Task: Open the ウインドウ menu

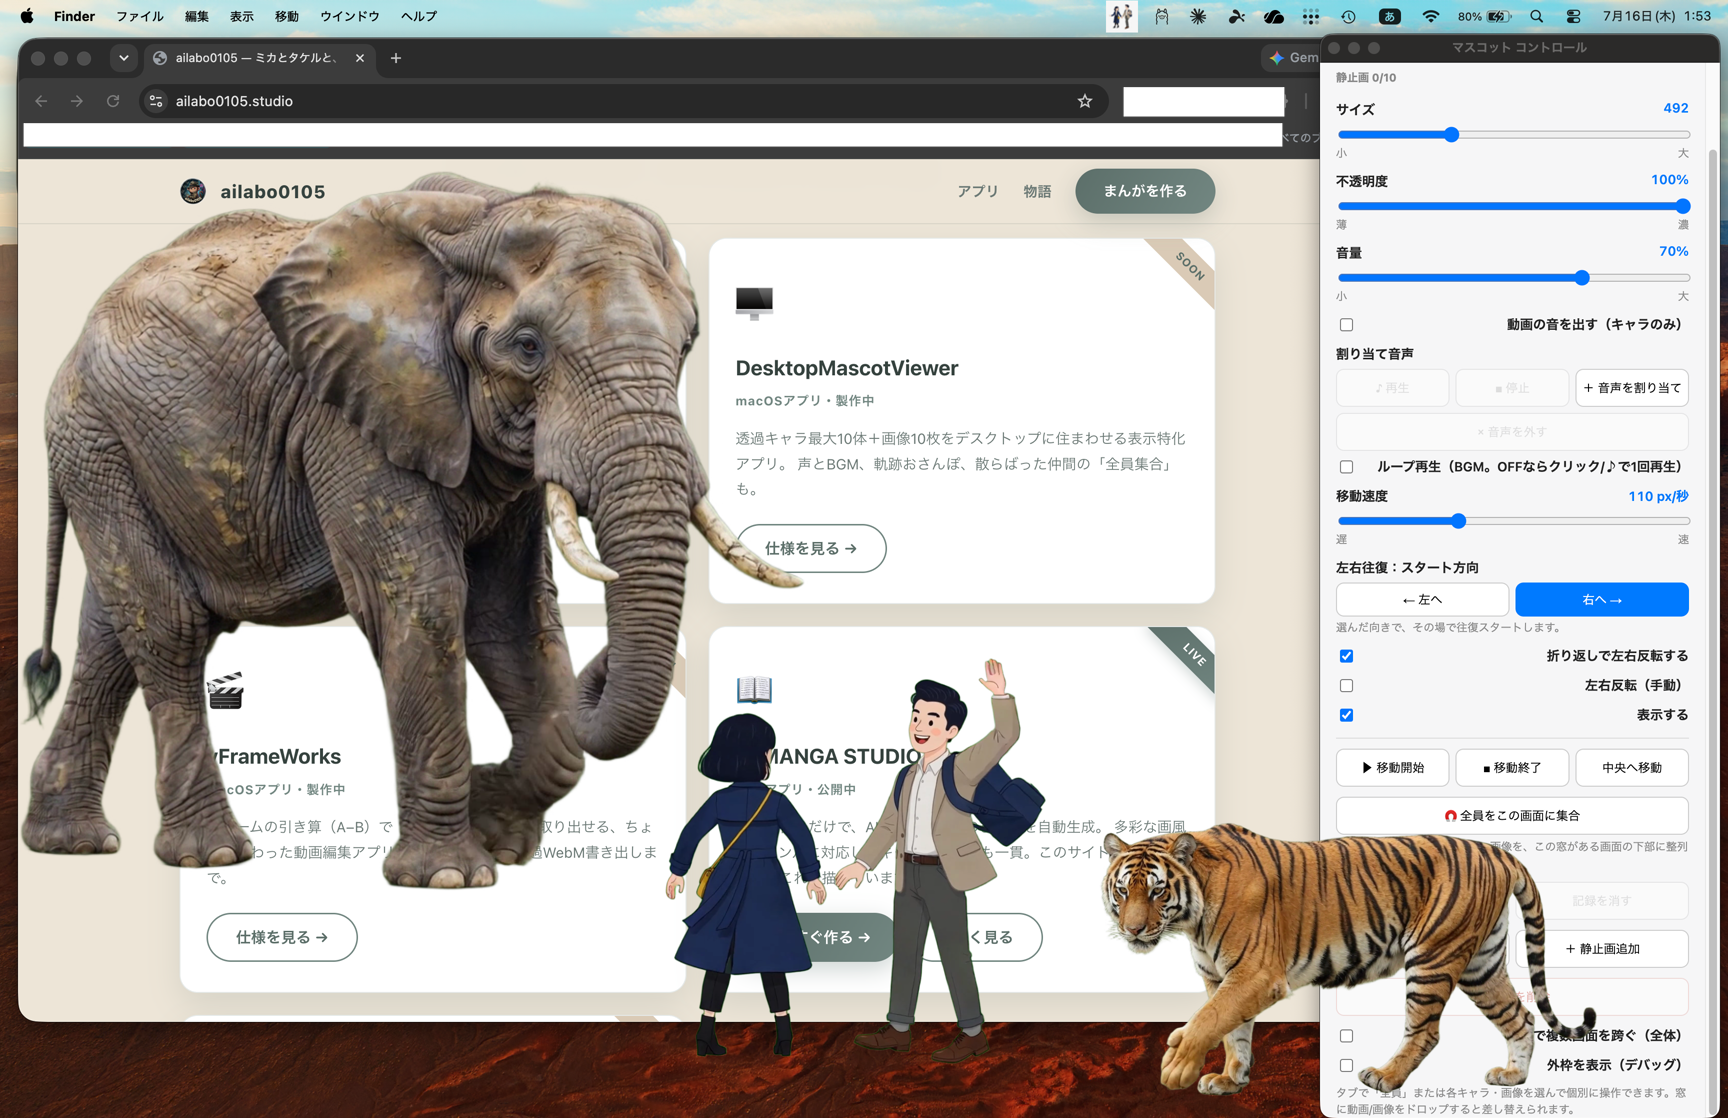Action: click(x=350, y=16)
